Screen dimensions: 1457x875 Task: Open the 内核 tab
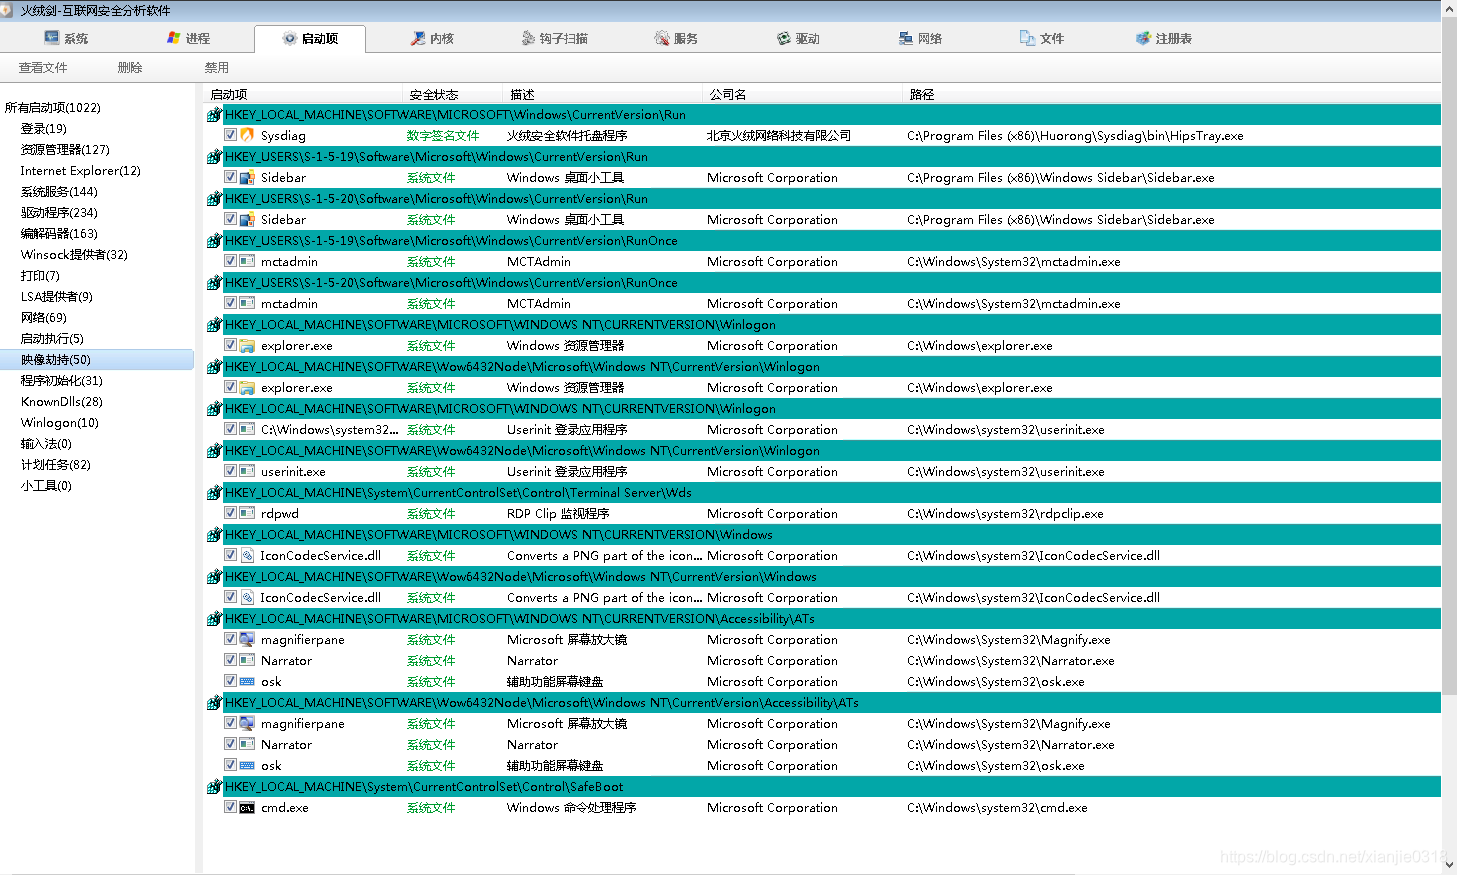(x=432, y=38)
